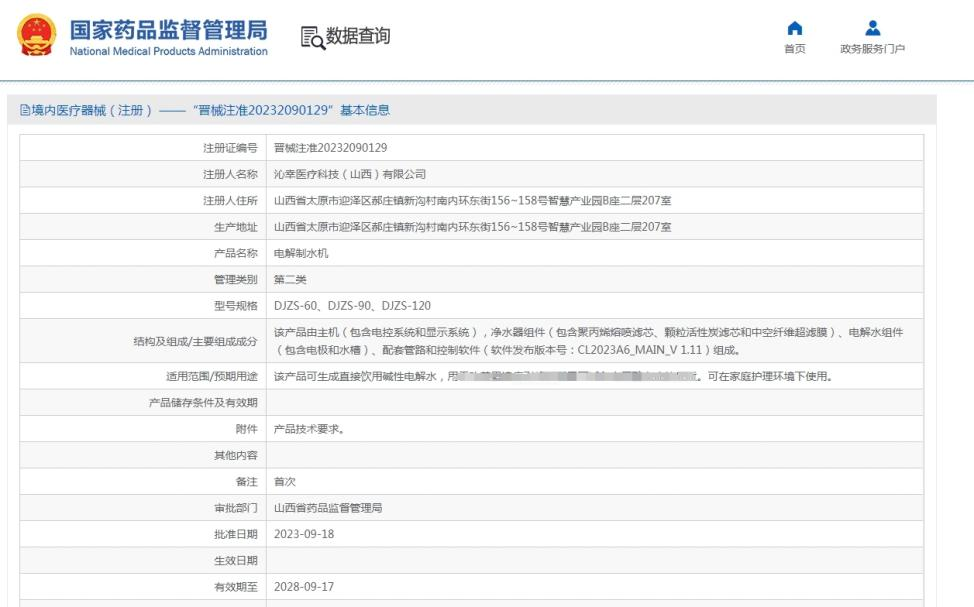This screenshot has width=974, height=607.
Task: Click the 首页 home icon
Action: [x=795, y=29]
